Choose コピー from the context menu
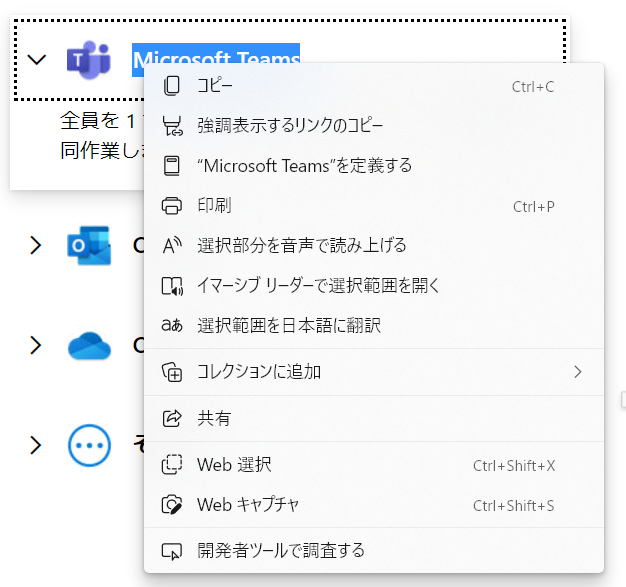This screenshot has width=626, height=587. coord(374,86)
